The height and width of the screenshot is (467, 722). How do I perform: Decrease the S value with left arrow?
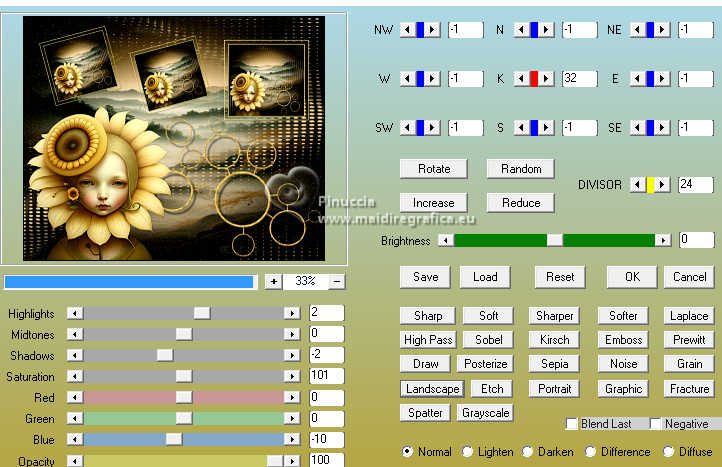(521, 128)
